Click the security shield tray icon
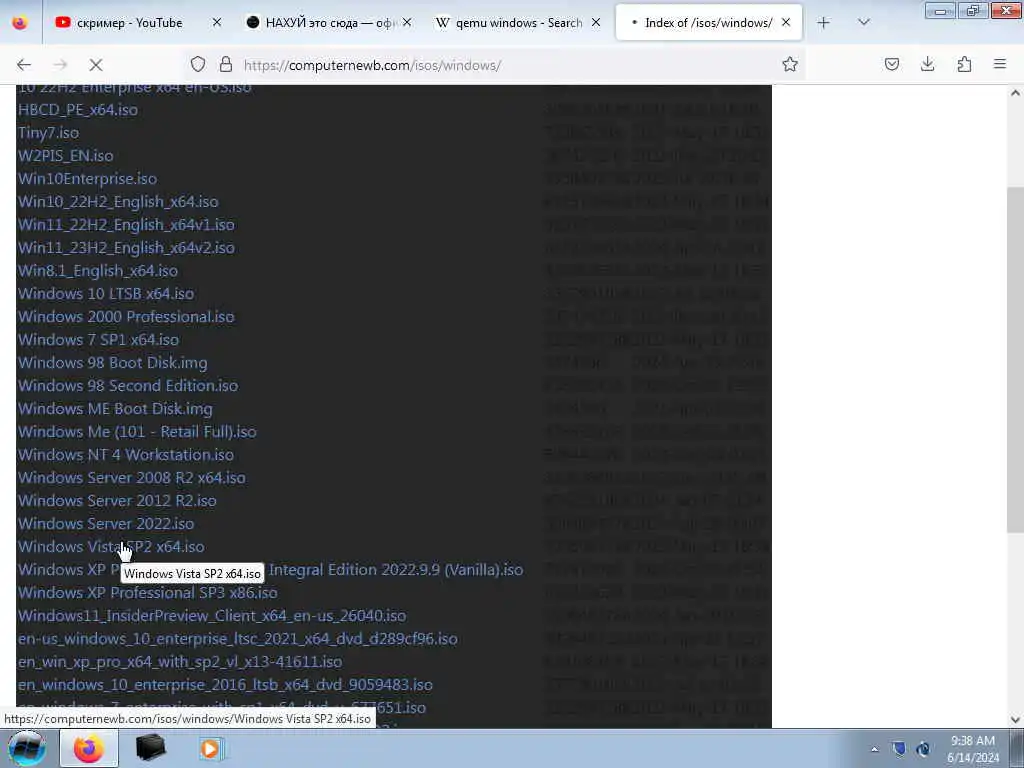1024x768 pixels. click(899, 749)
